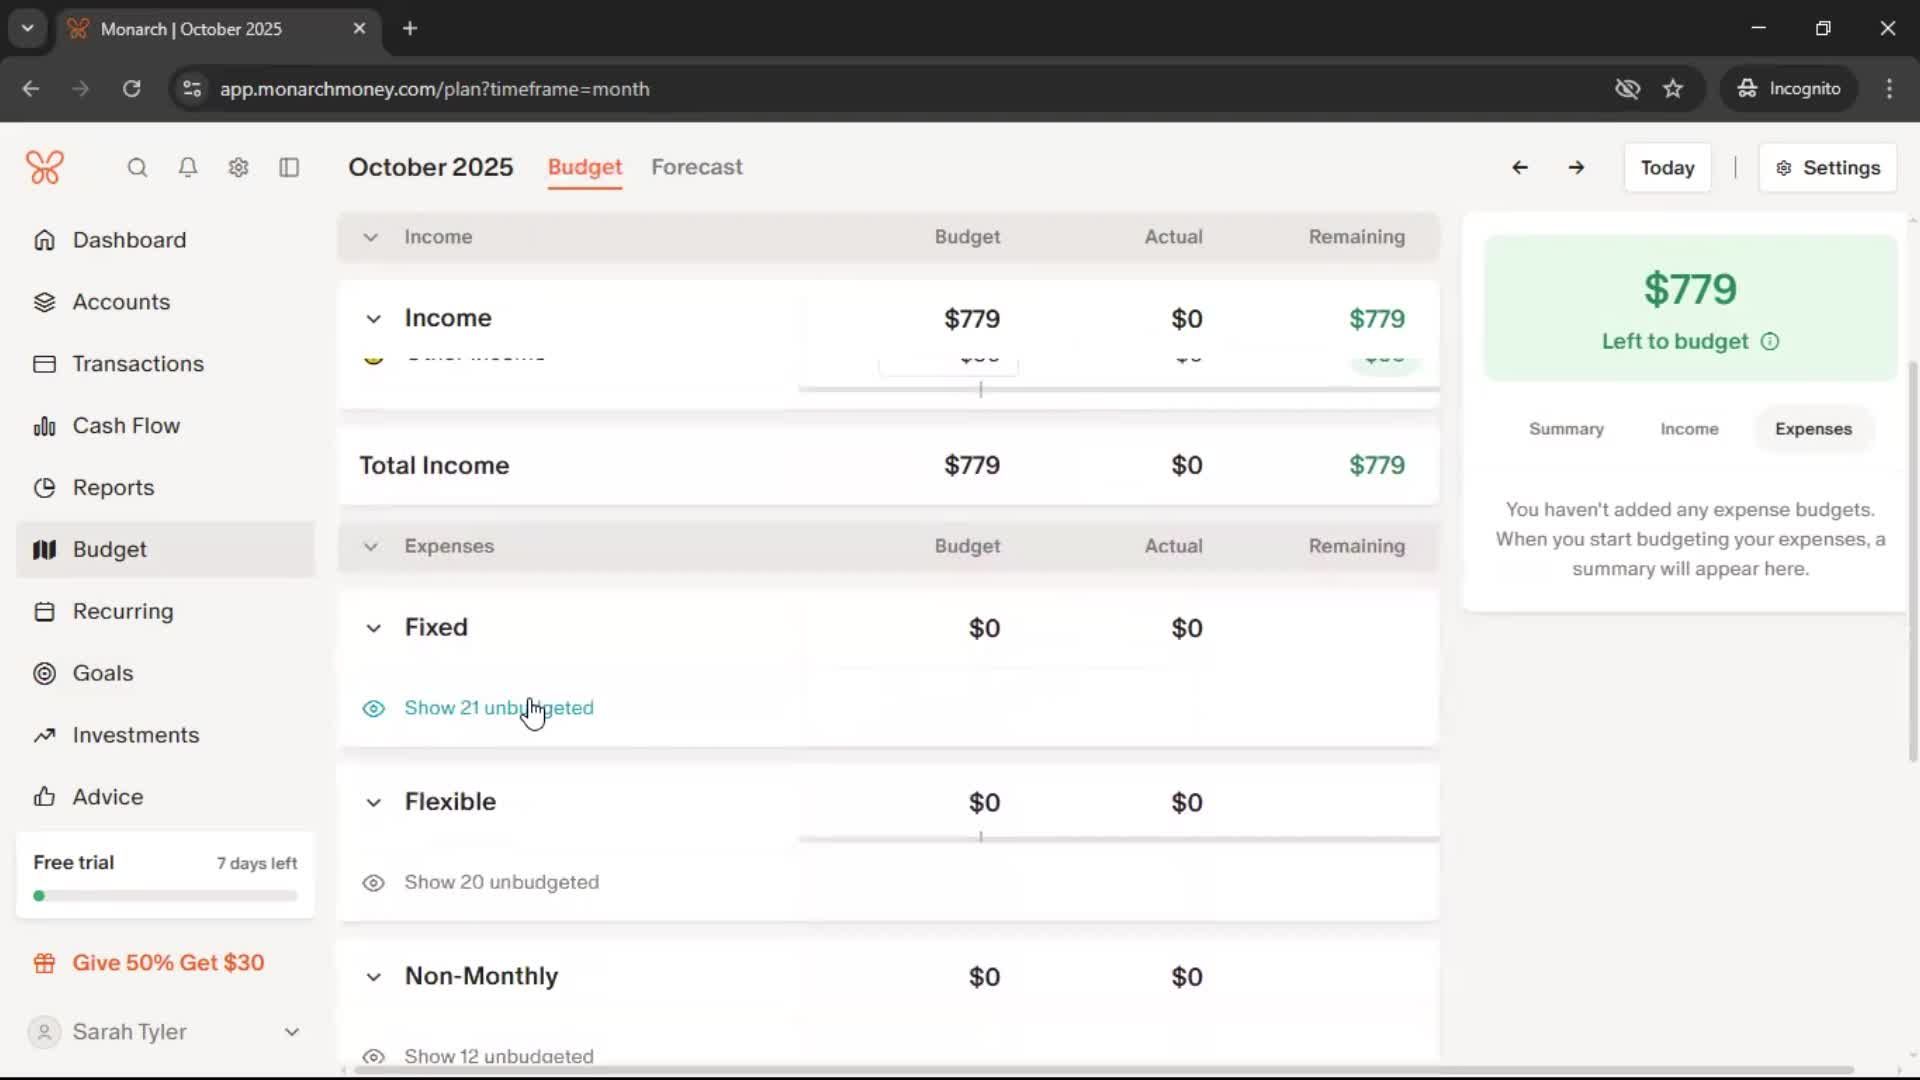
Task: Go to next month arrow
Action: 1576,167
